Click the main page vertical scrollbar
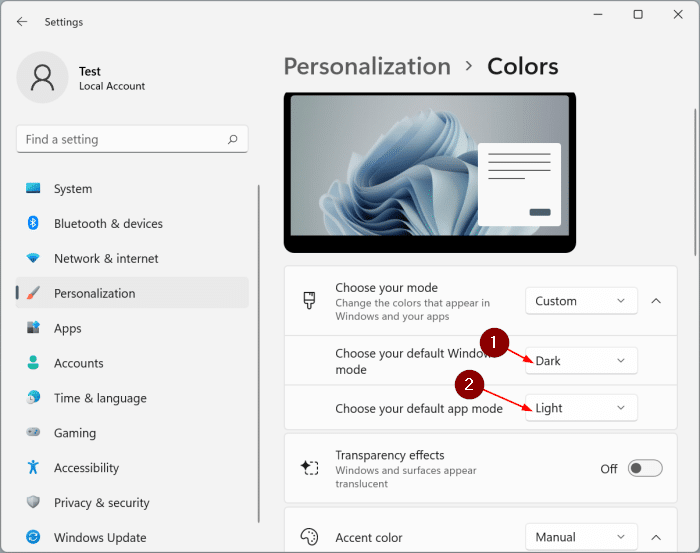The image size is (700, 553). [x=695, y=182]
